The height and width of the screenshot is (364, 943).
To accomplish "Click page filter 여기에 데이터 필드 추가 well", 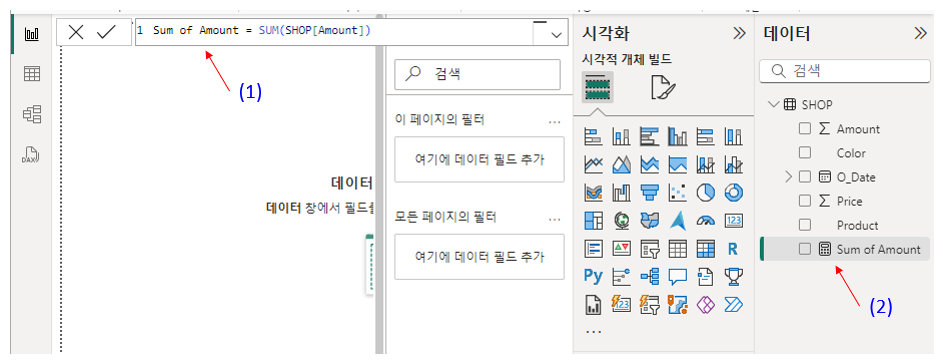I will point(479,159).
